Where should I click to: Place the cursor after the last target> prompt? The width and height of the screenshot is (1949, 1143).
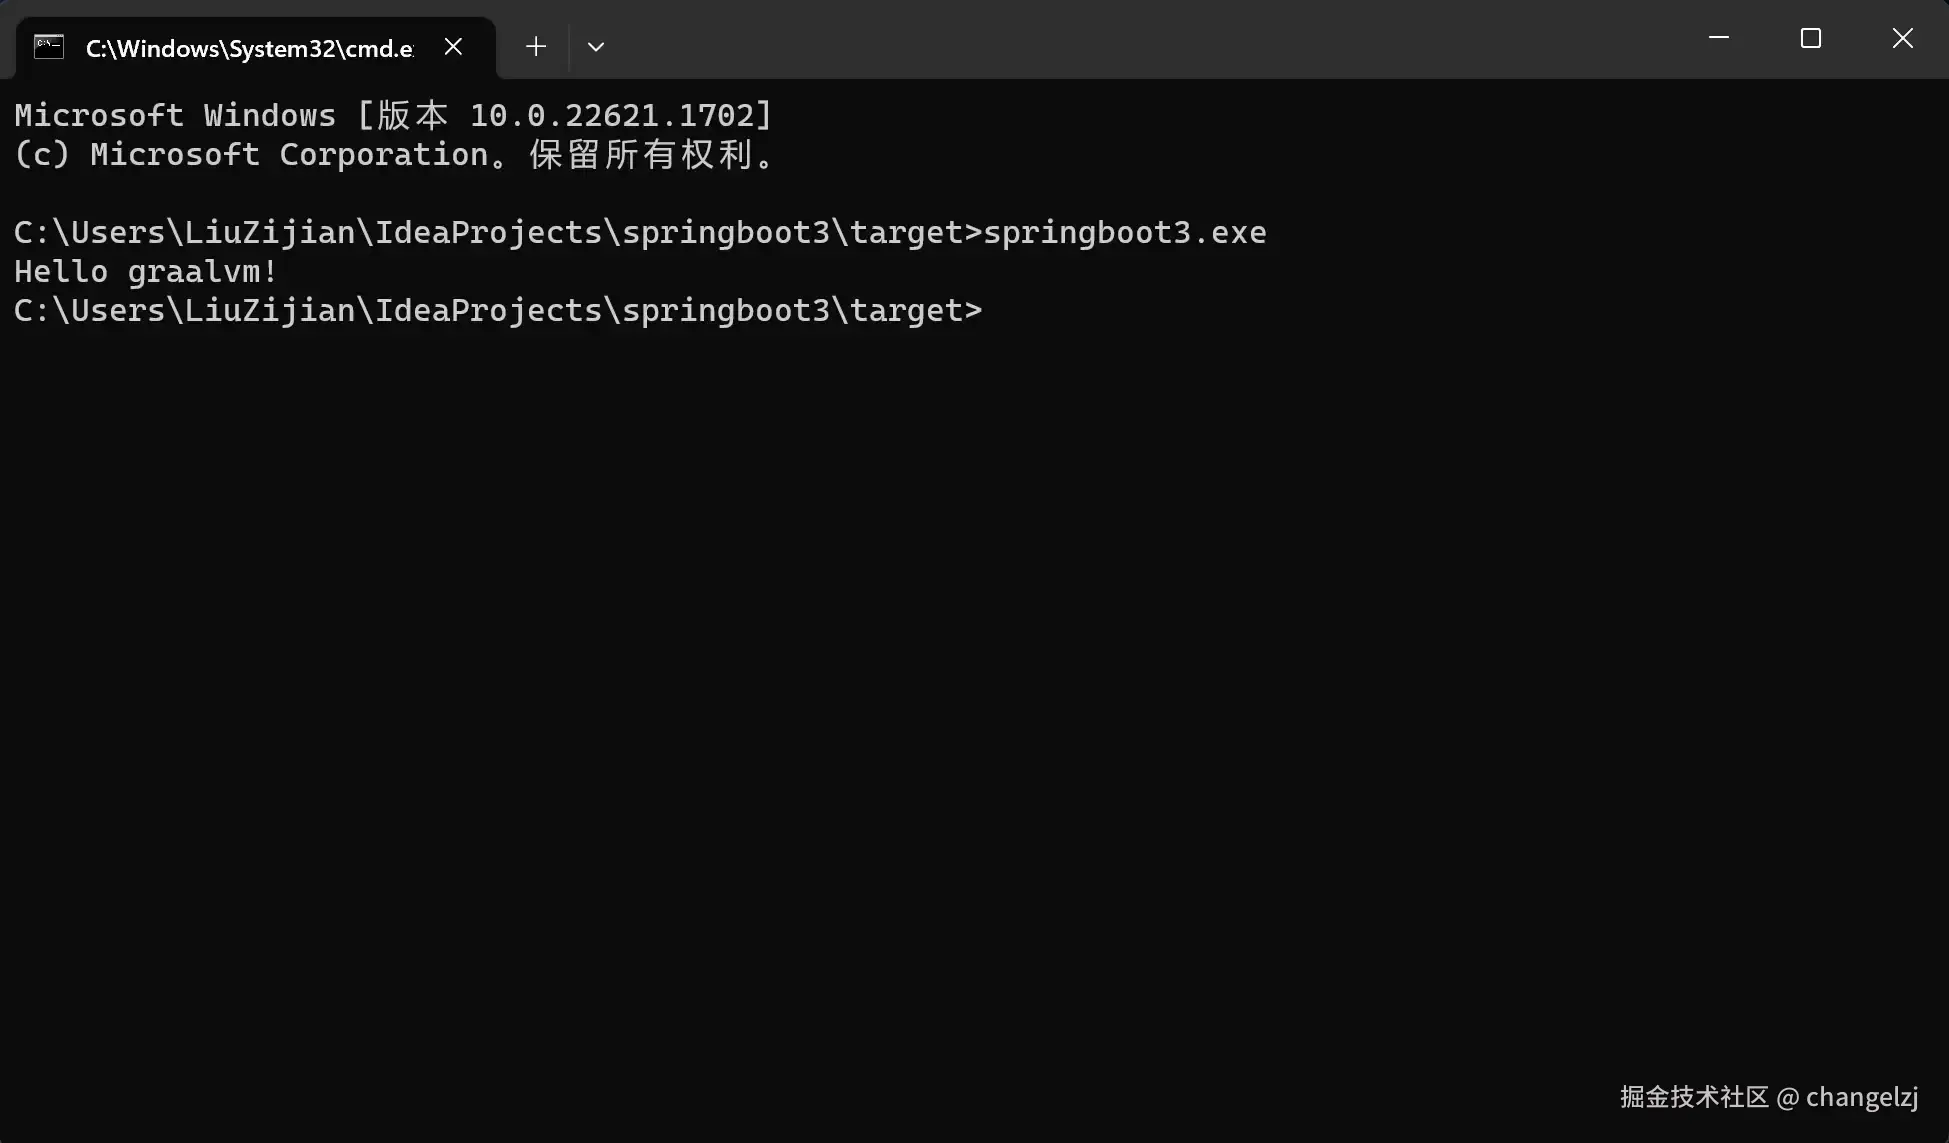[990, 311]
